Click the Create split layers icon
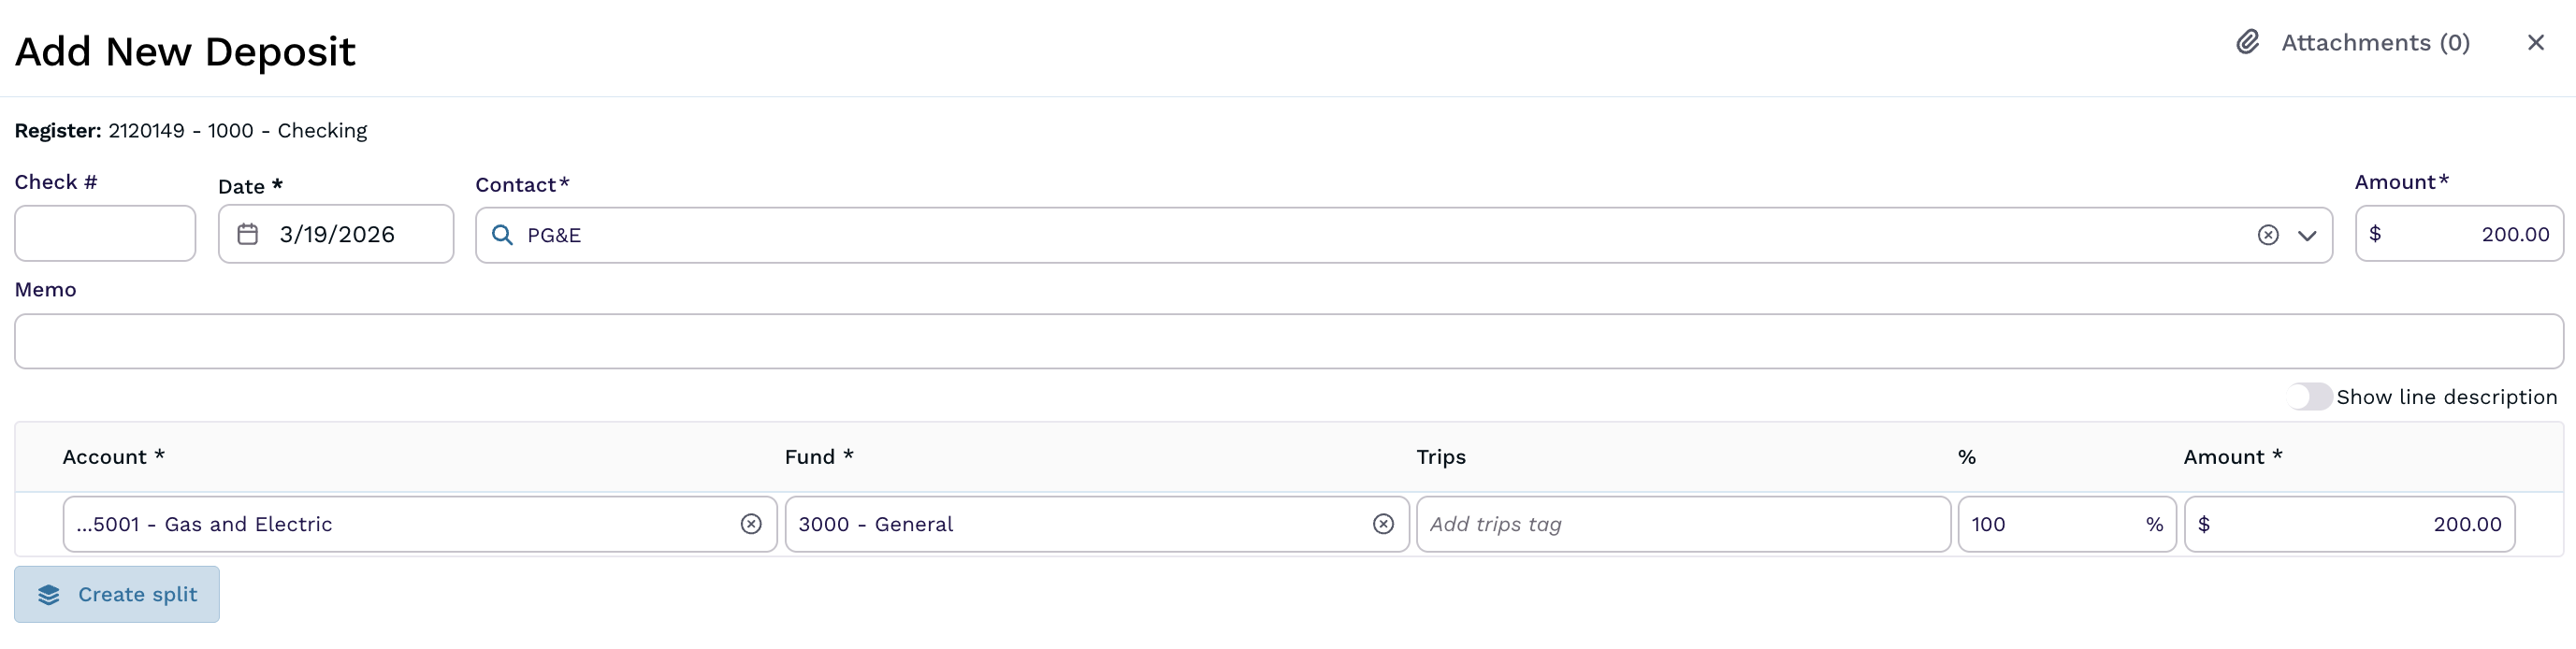Screen dimensions: 2576x649 (x=49, y=595)
